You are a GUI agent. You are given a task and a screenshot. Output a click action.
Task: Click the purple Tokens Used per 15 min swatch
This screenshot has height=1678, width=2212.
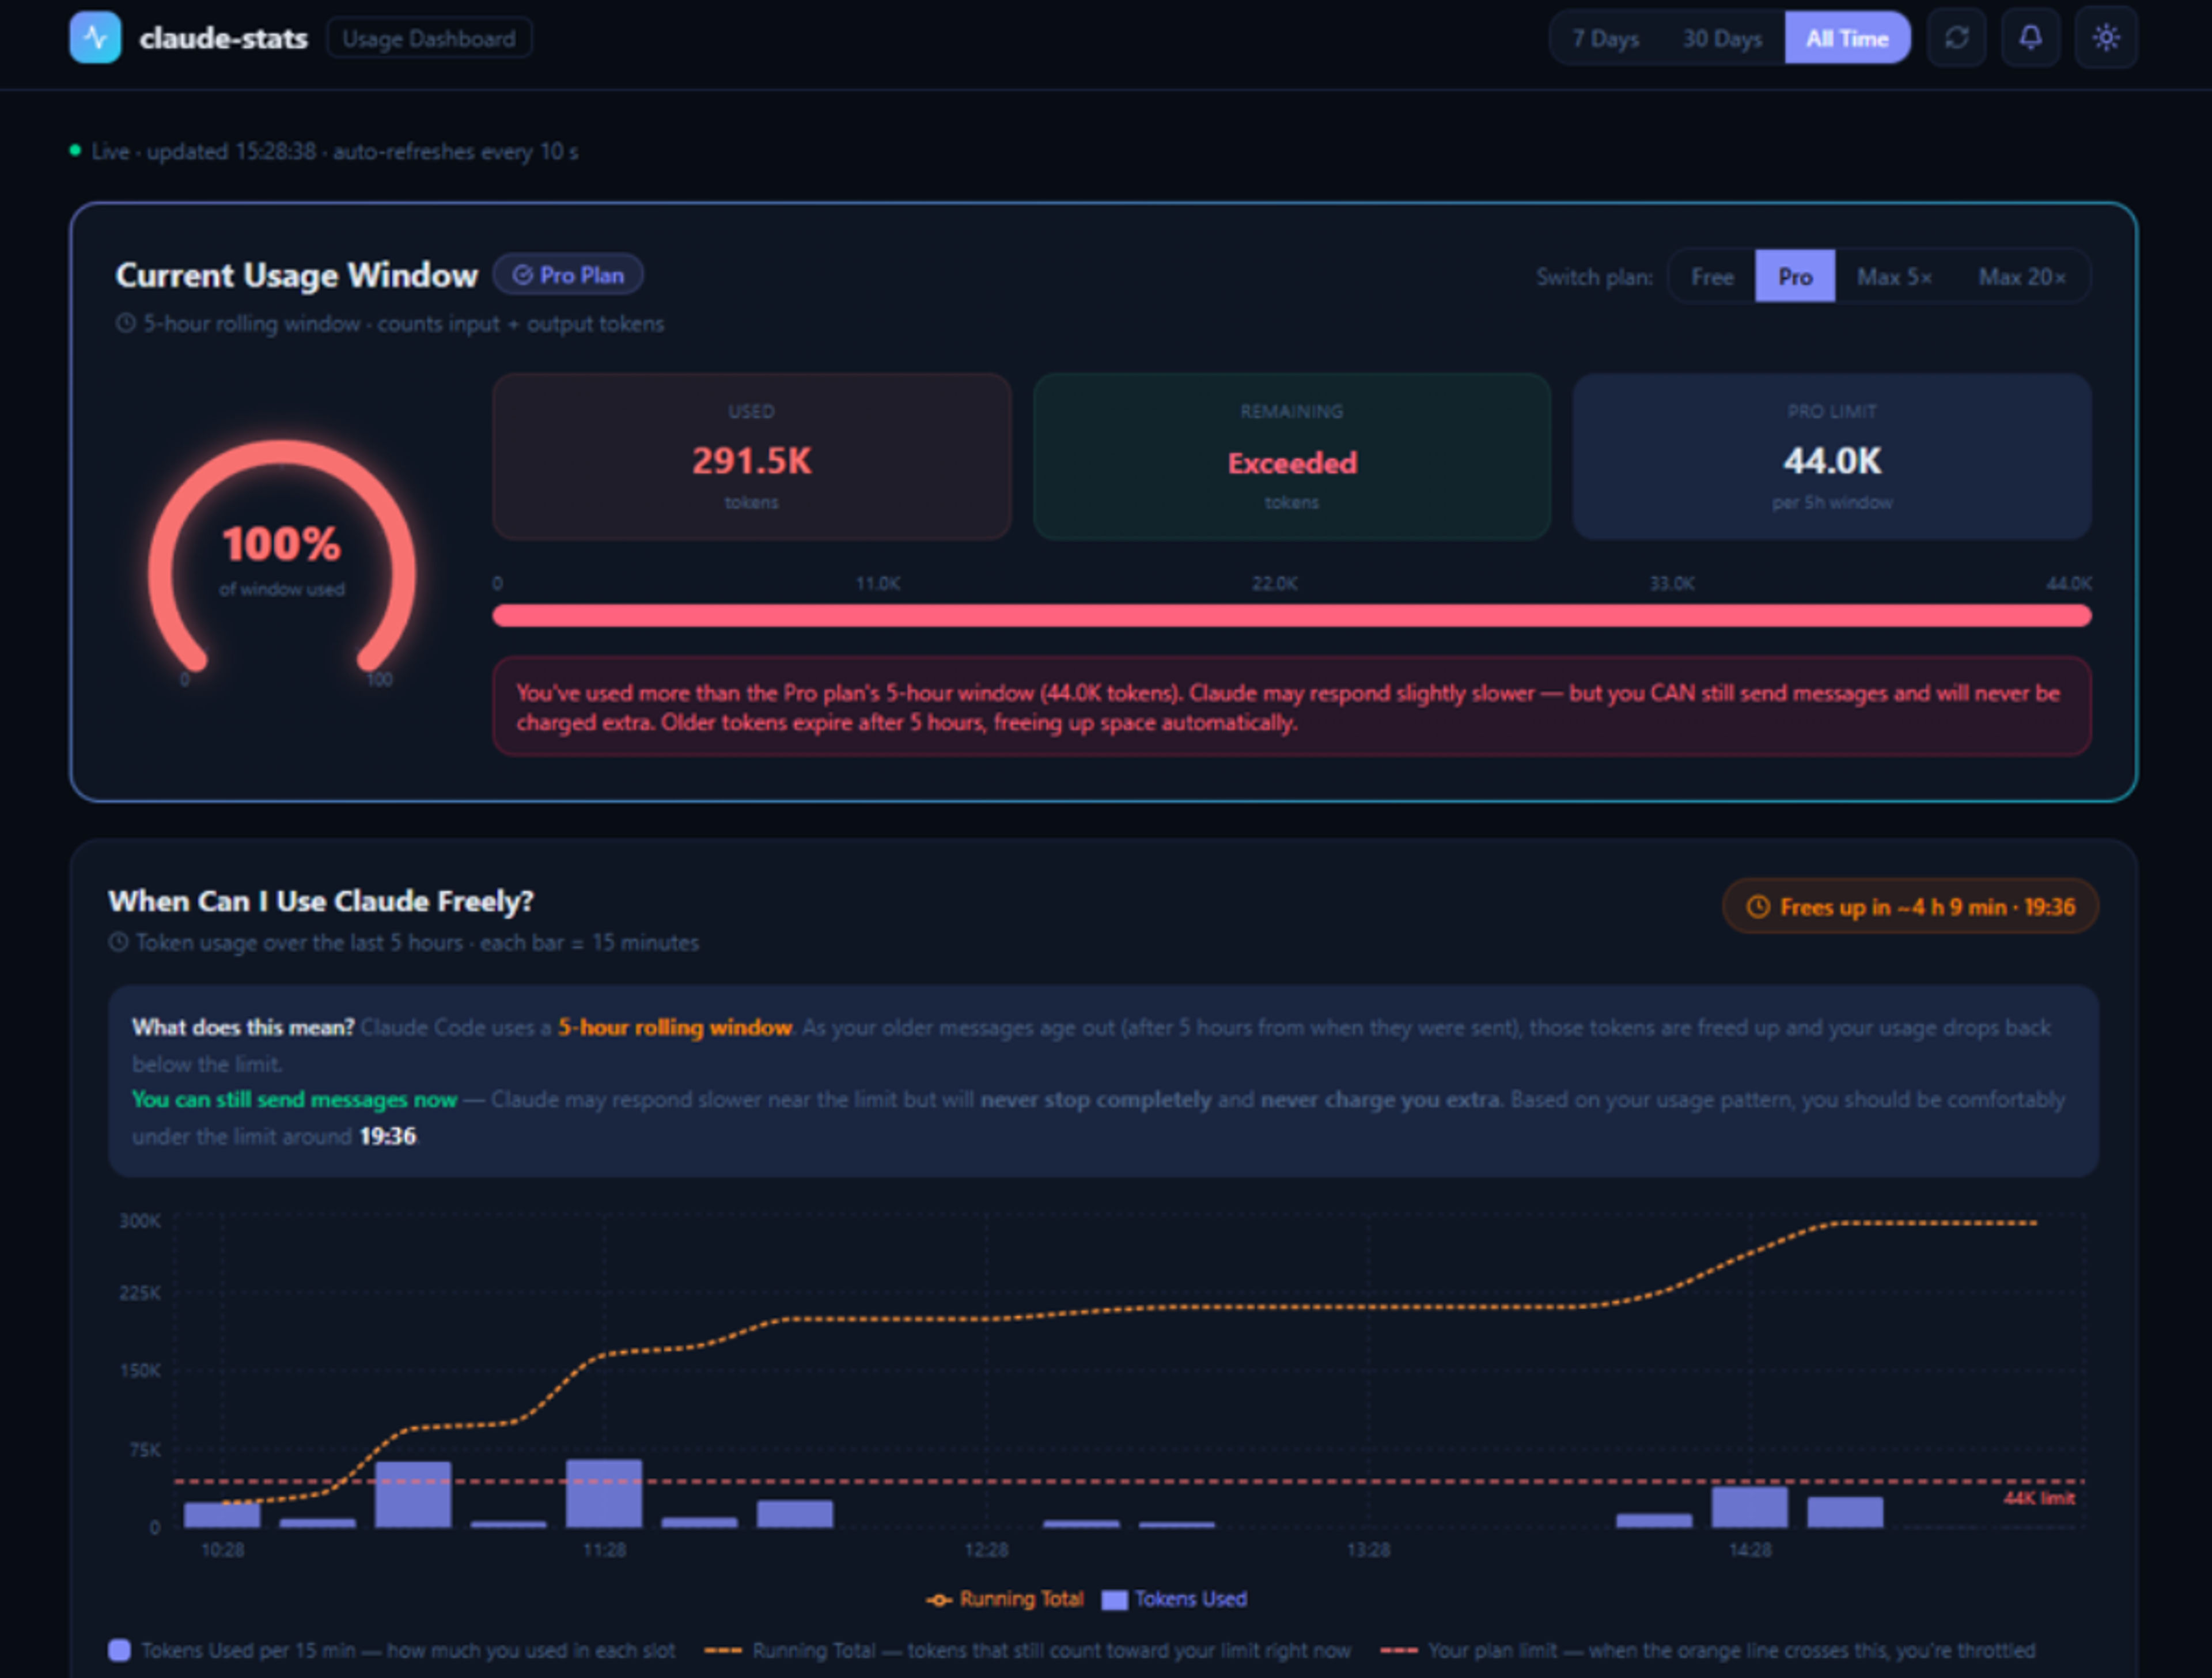[119, 1650]
